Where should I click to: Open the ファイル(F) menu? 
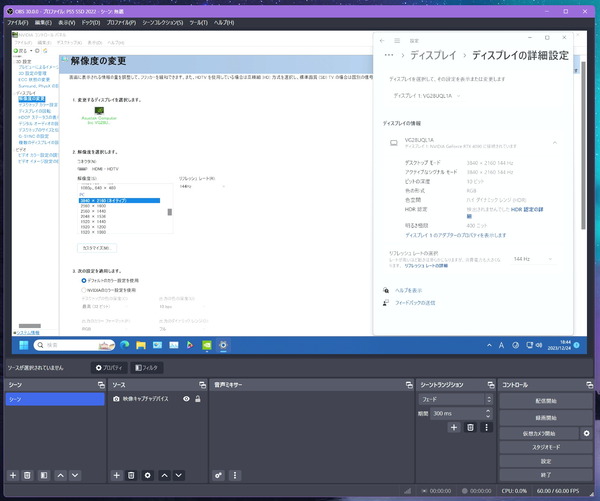click(18, 23)
